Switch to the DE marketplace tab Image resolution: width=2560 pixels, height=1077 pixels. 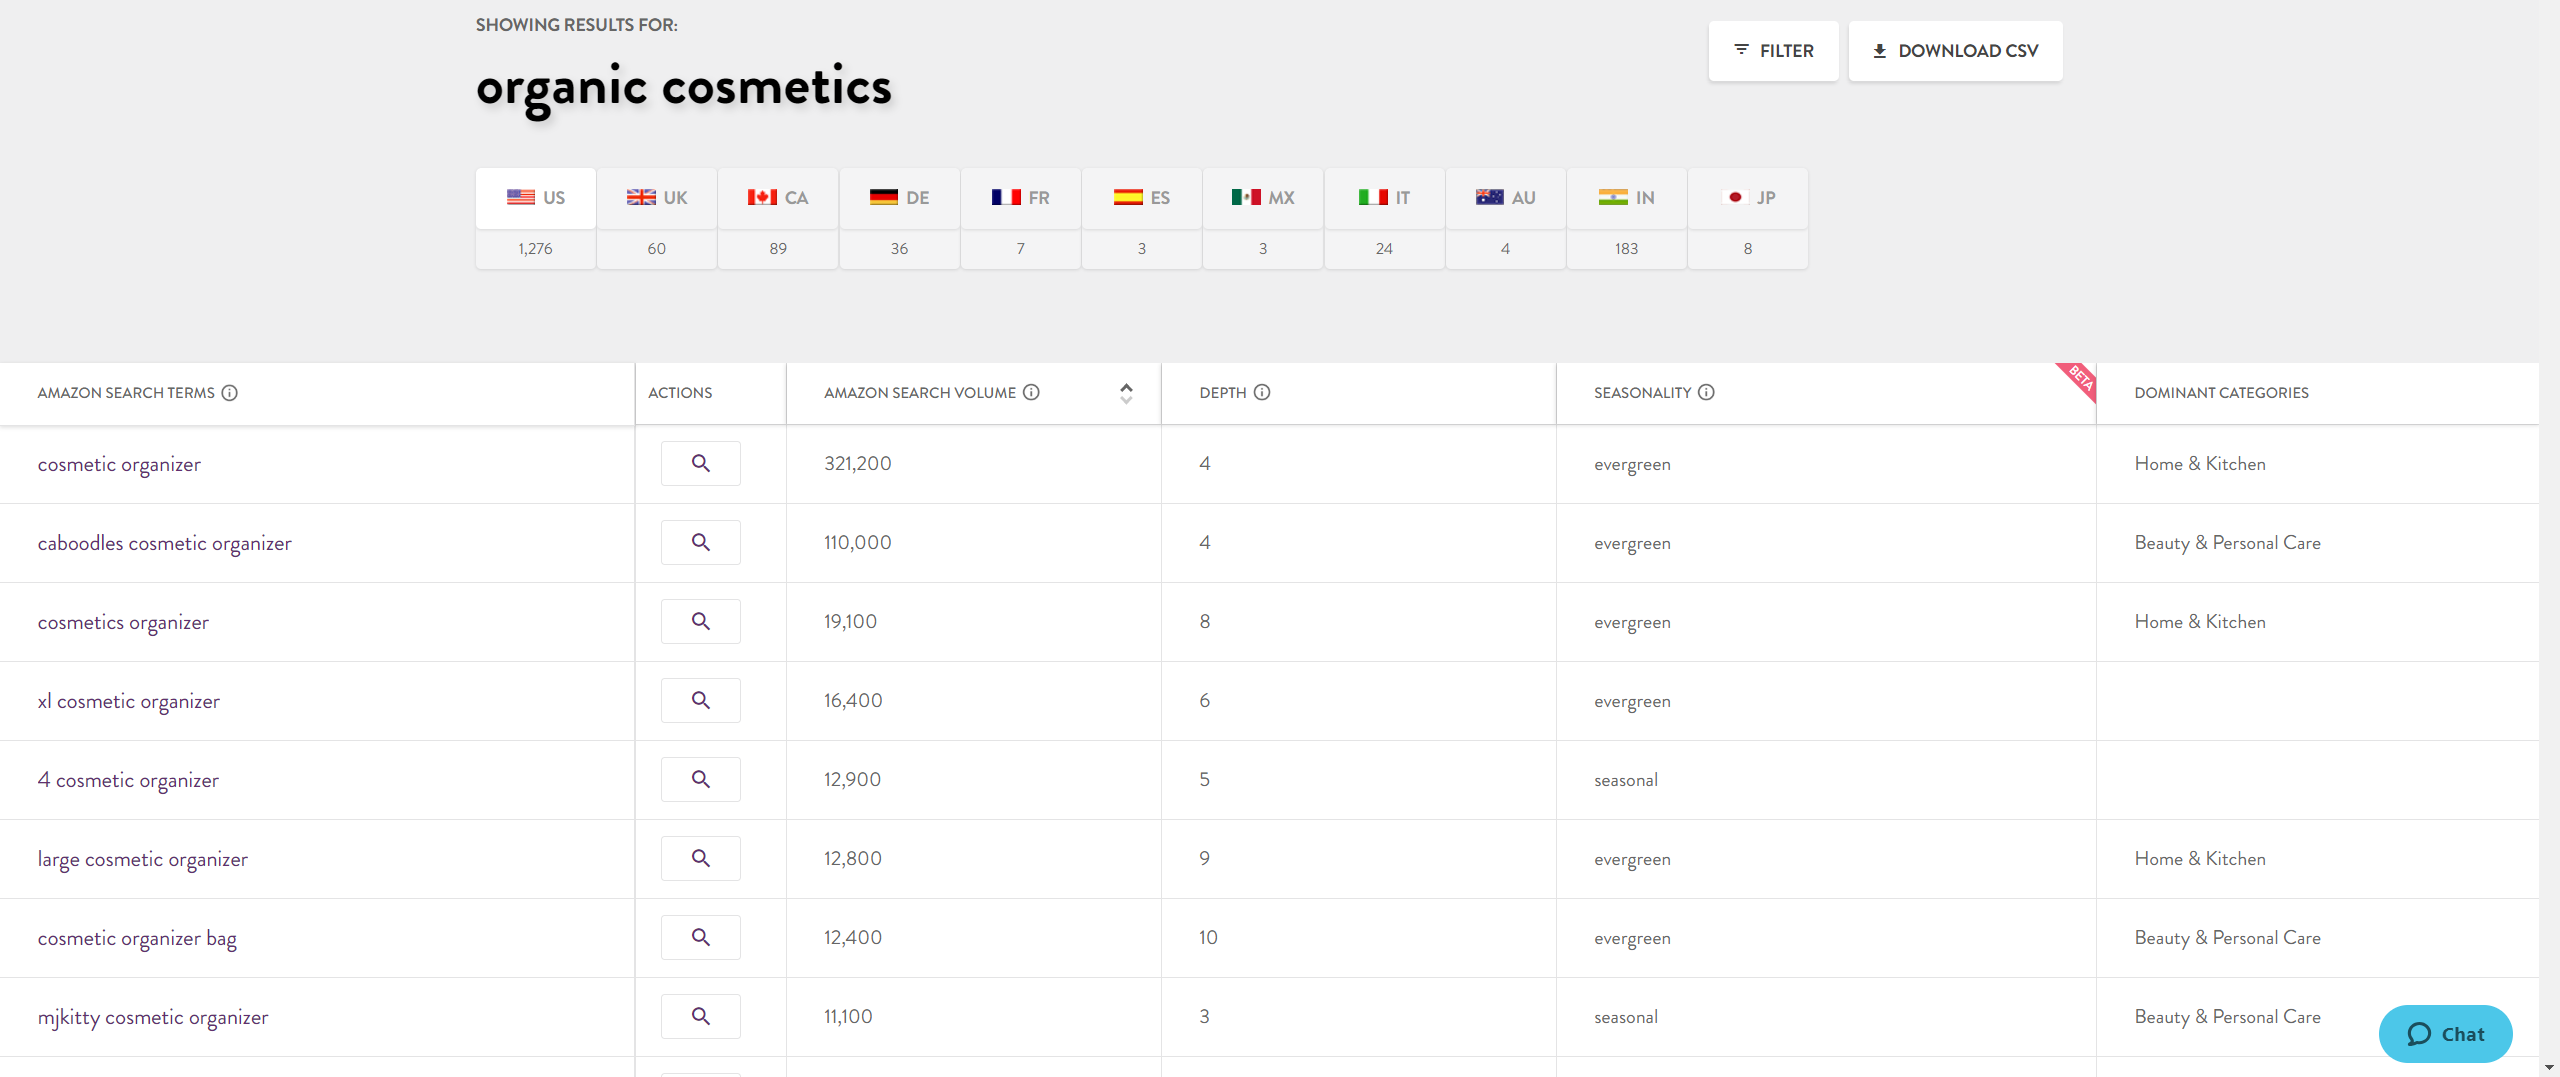899,198
